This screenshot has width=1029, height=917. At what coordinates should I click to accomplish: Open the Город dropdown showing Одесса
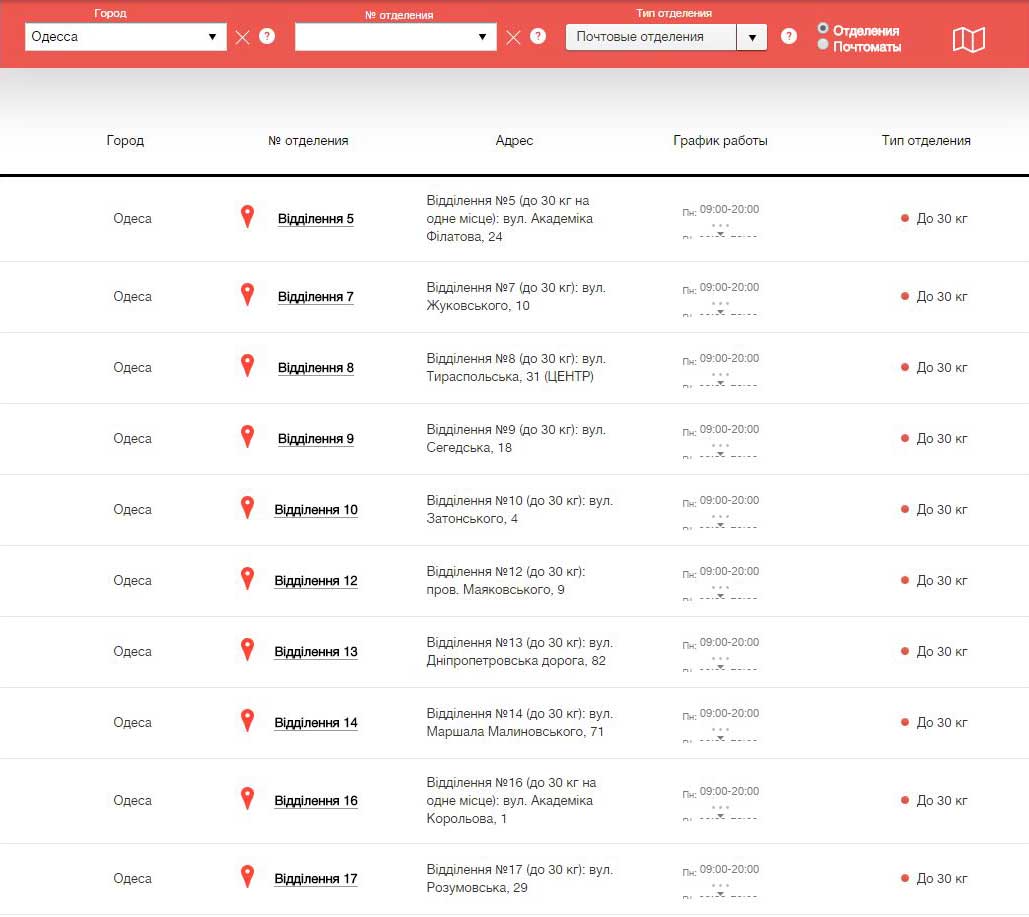click(125, 37)
